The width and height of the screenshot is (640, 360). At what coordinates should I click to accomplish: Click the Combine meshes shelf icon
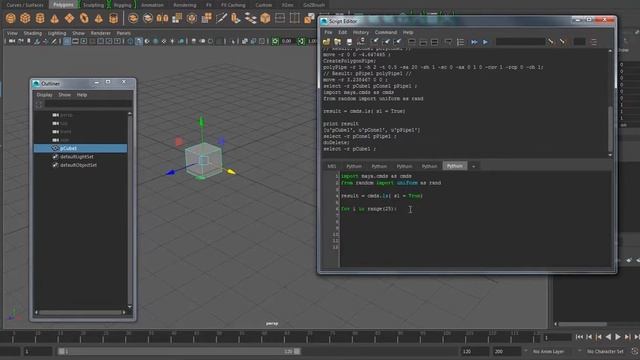[133, 18]
